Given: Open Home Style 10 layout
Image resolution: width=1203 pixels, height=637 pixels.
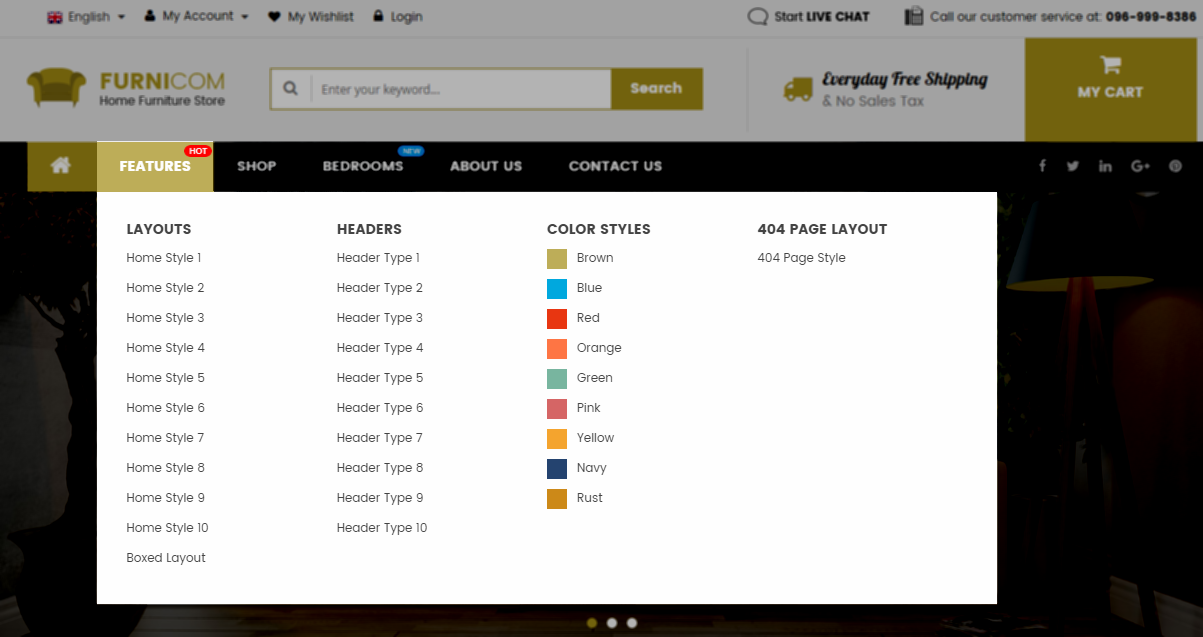Looking at the screenshot, I should click(x=167, y=528).
